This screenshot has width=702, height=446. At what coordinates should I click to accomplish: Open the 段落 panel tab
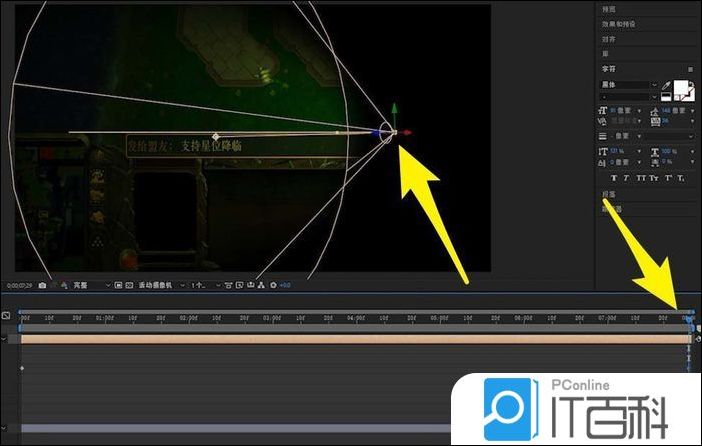[x=608, y=194]
